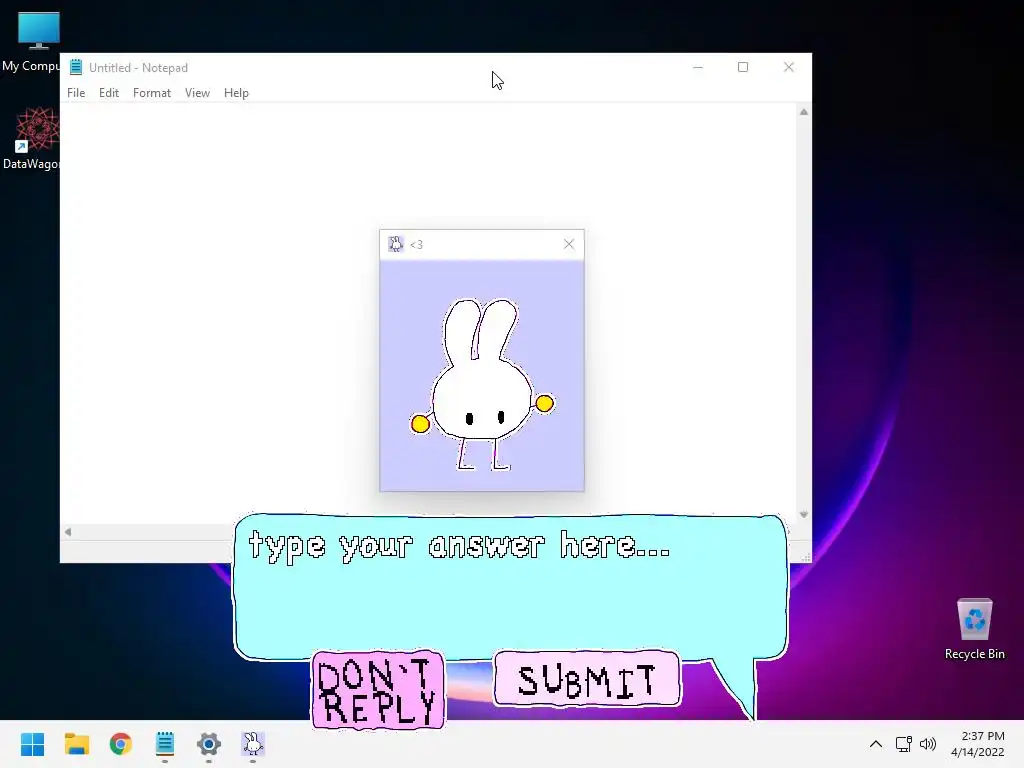Open the Settings gear taskbar icon
Viewport: 1024px width, 768px height.
[209, 744]
